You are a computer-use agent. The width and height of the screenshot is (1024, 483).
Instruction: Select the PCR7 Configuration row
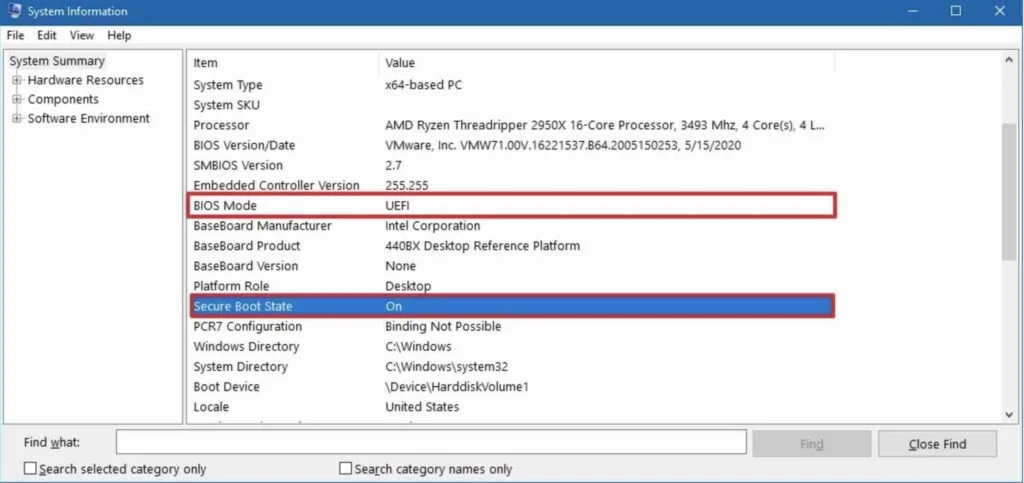513,326
